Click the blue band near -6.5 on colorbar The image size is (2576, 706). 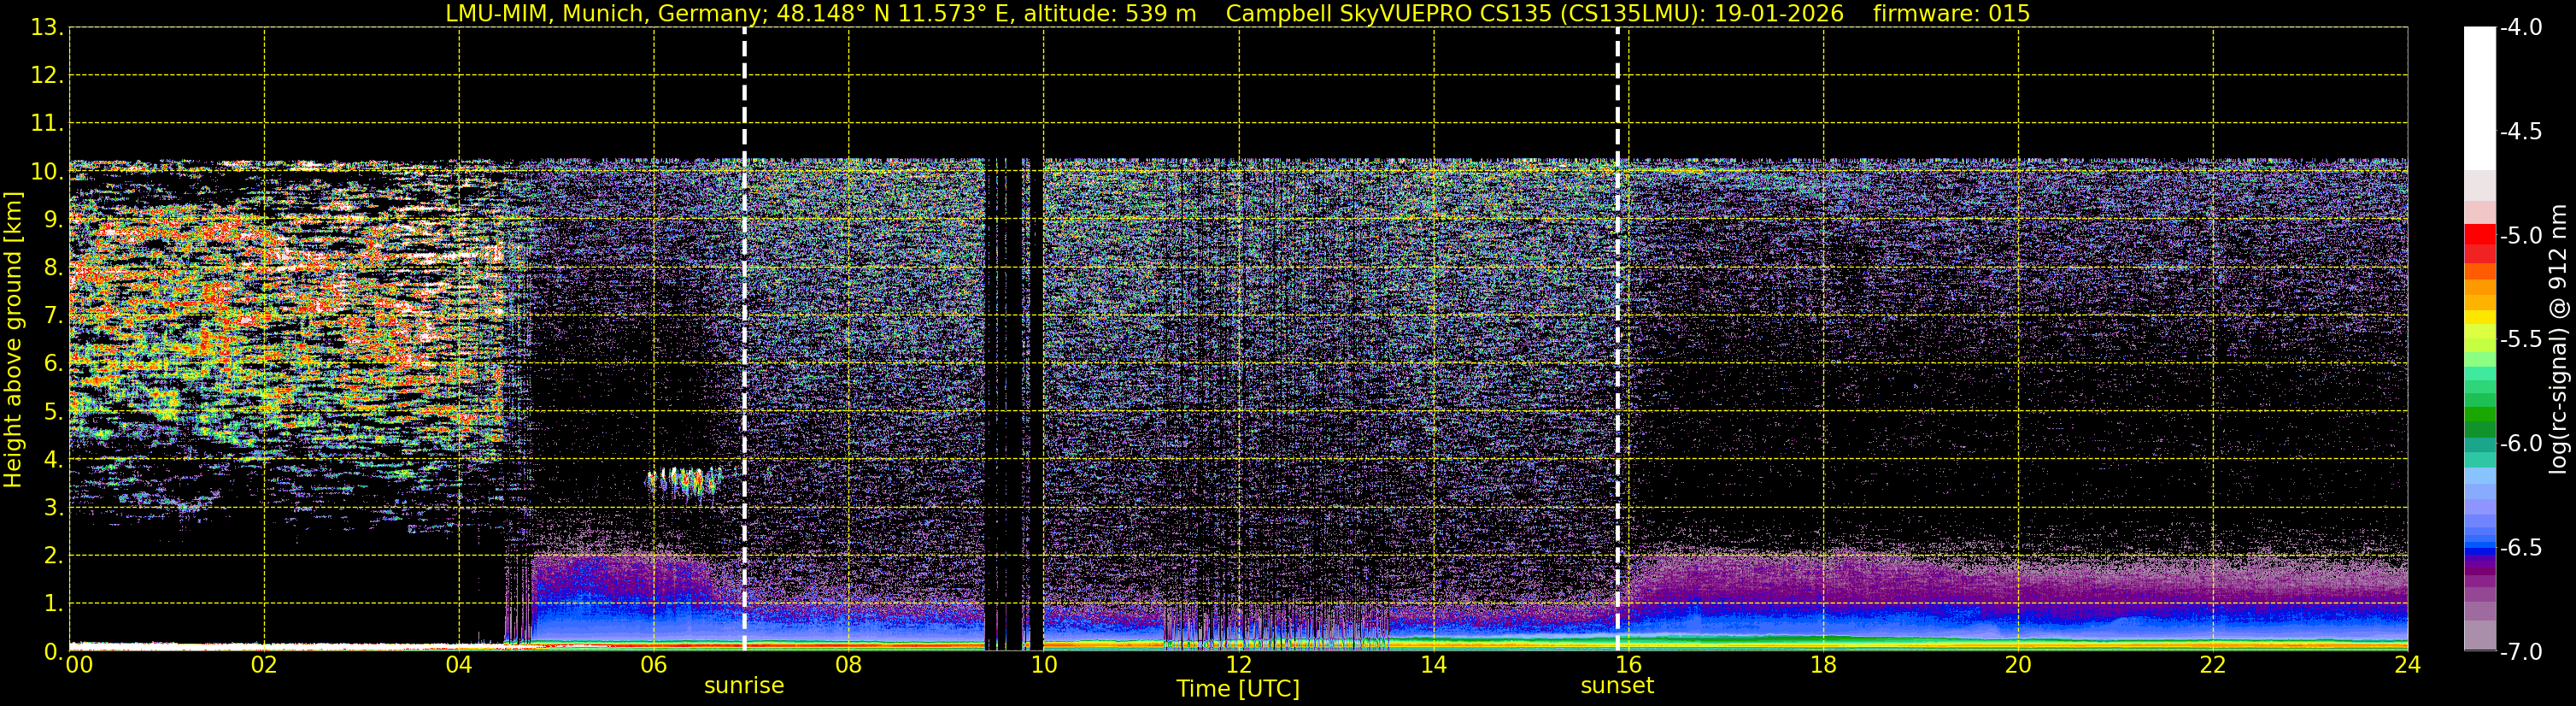click(x=2479, y=547)
